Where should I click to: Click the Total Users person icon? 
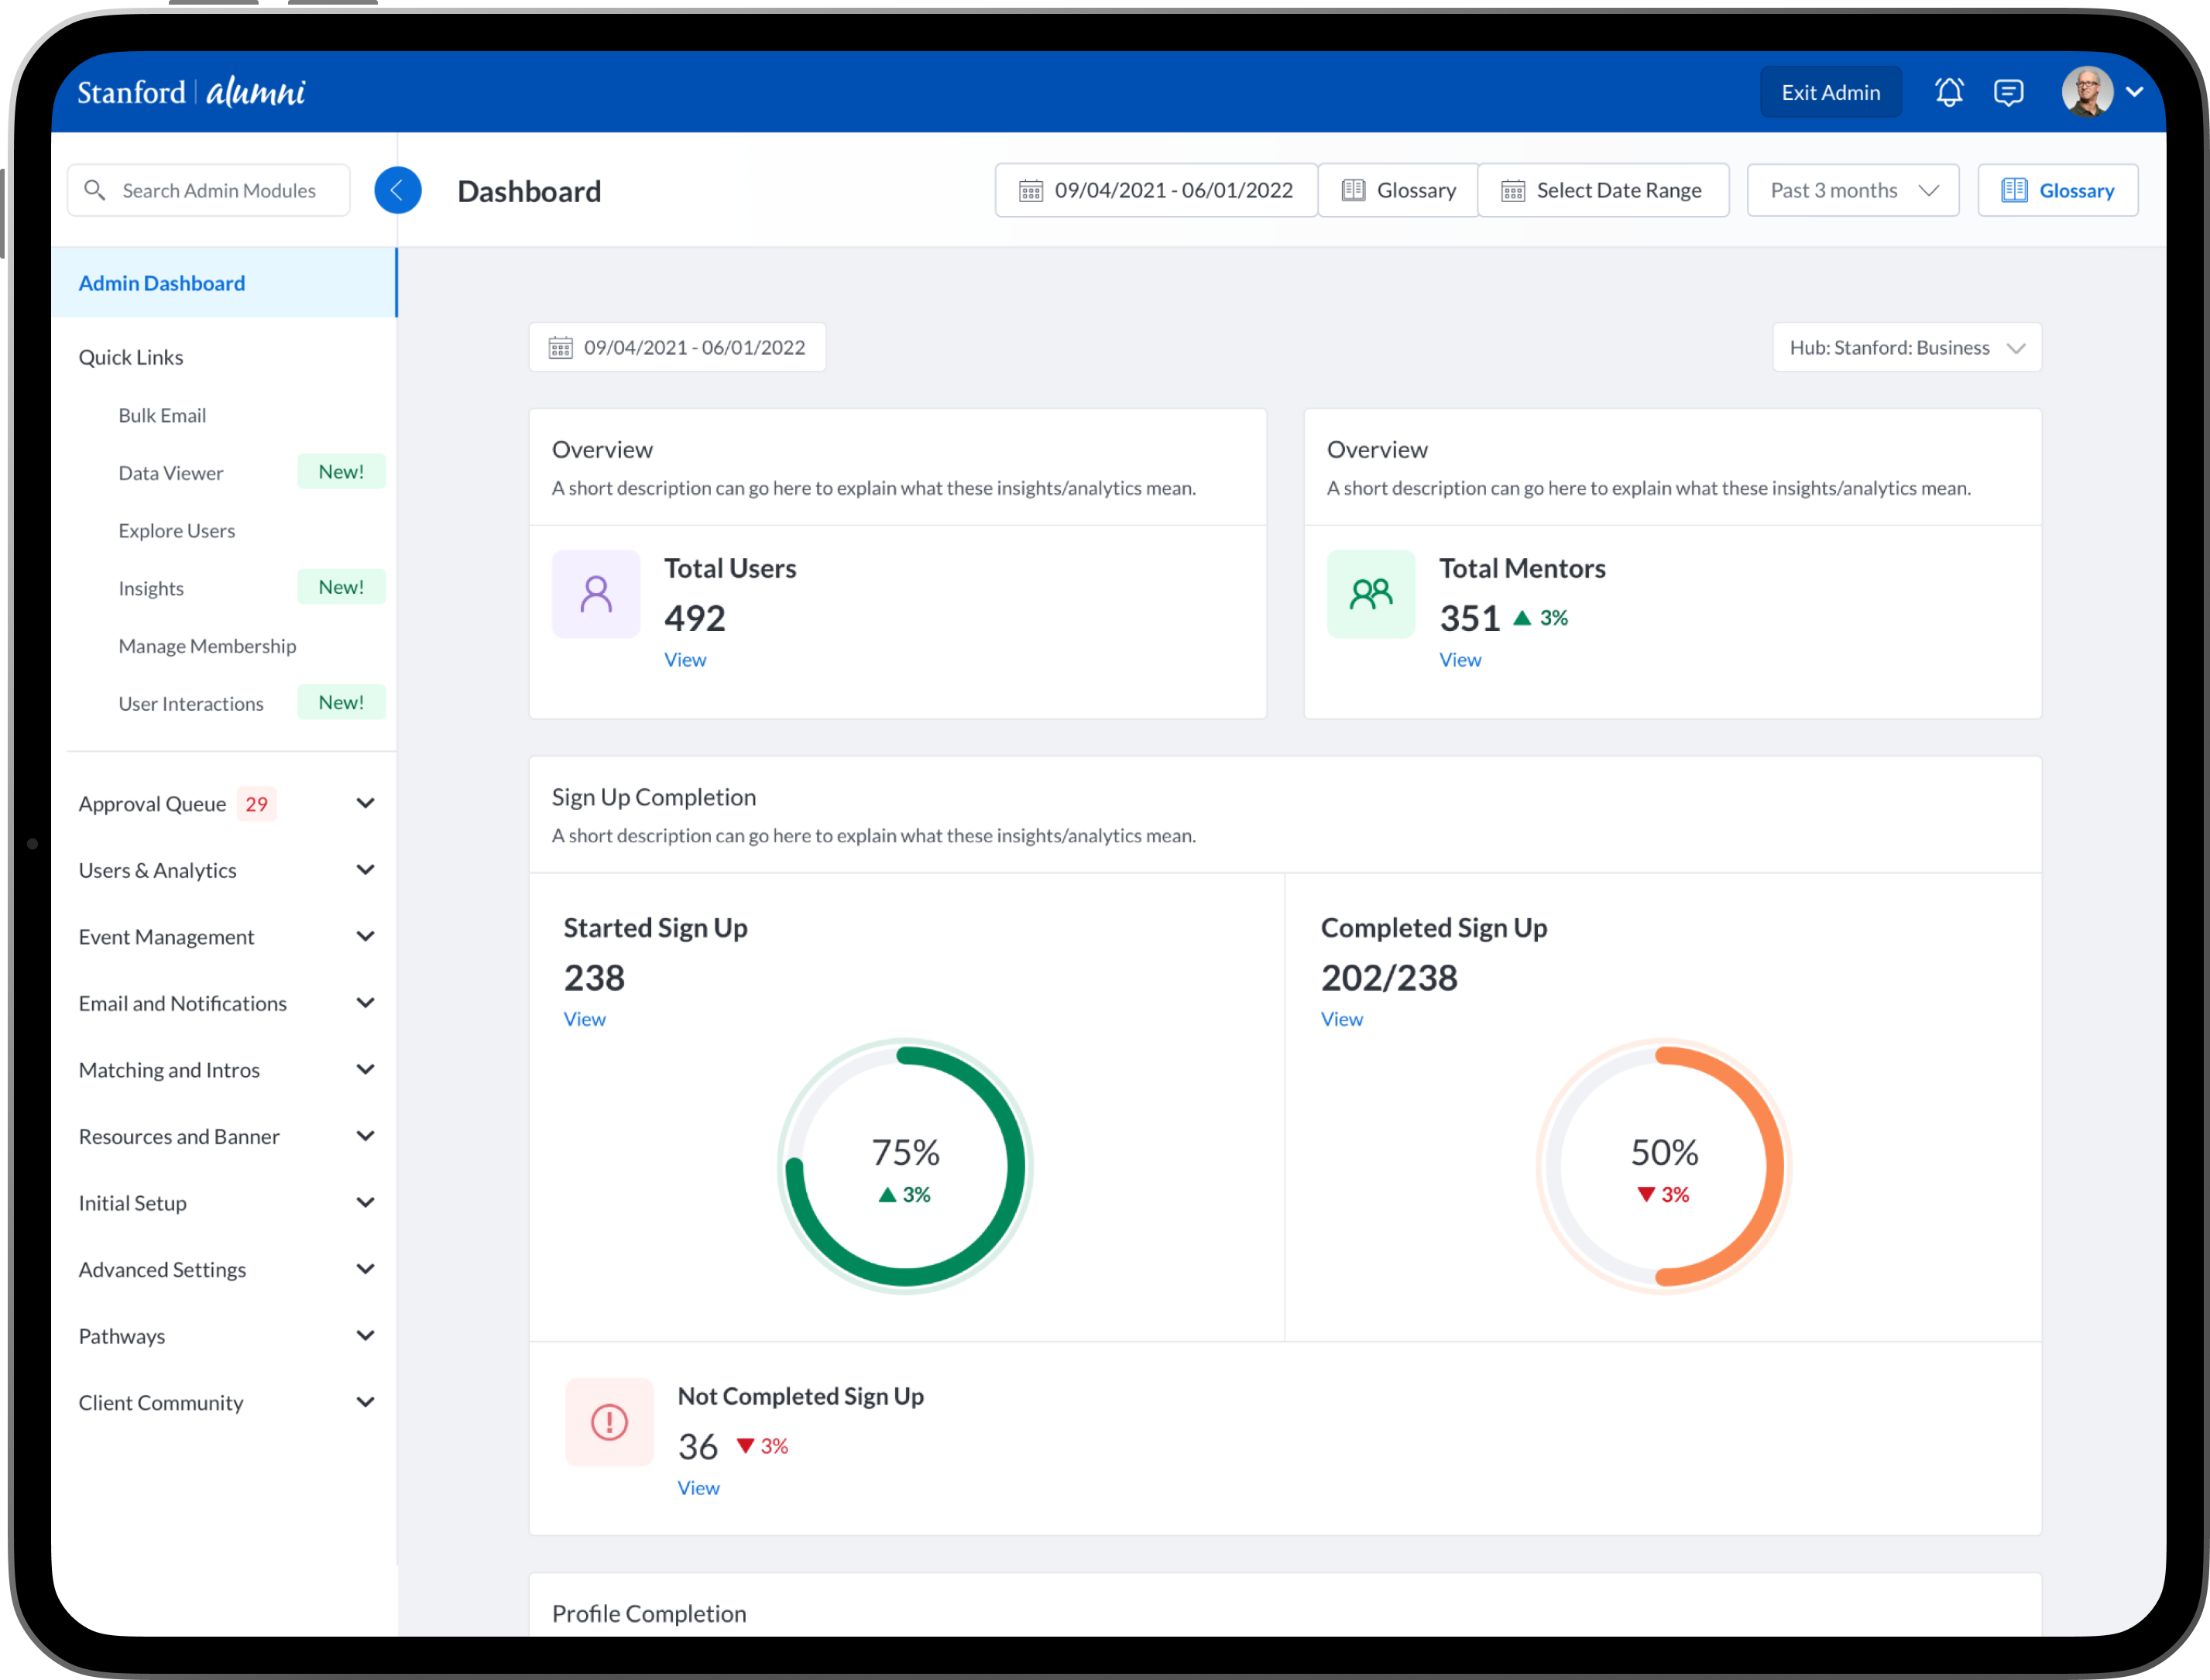click(x=596, y=593)
